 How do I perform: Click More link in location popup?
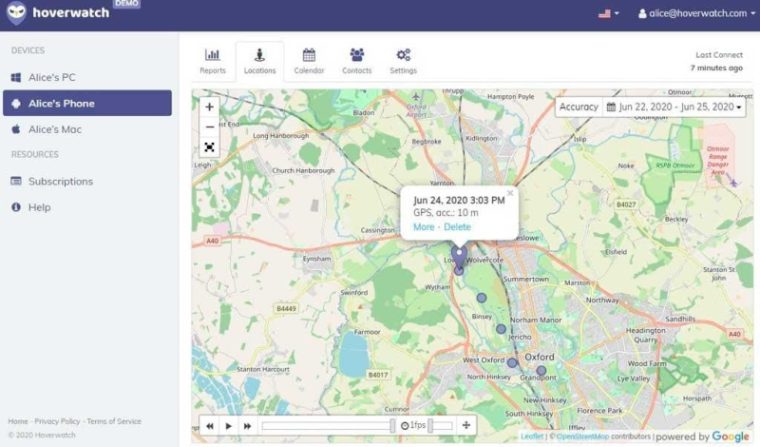424,227
